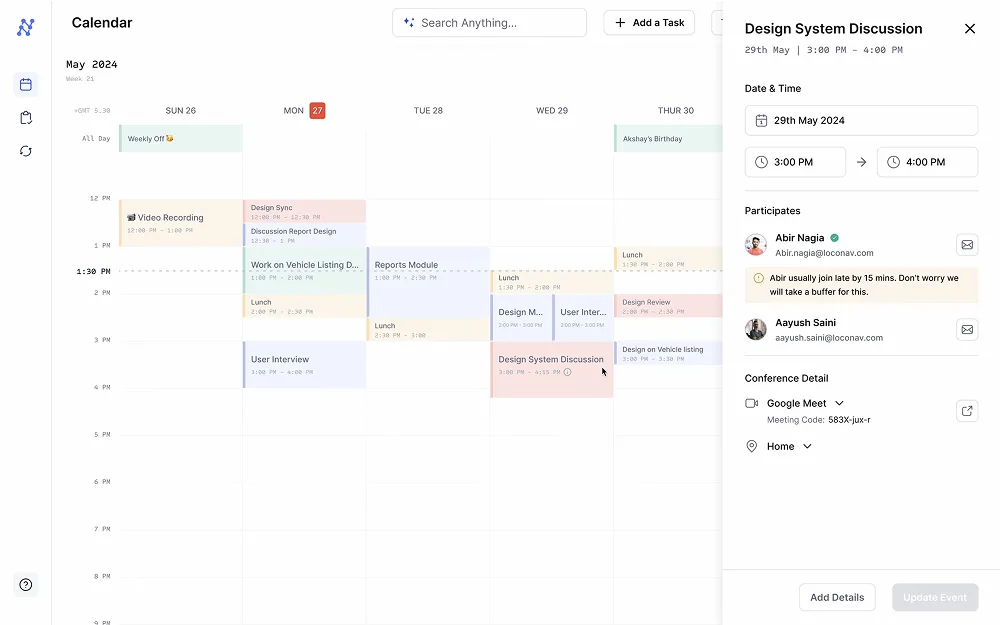
Task: Click the calendar icon in date field
Action: tap(761, 121)
